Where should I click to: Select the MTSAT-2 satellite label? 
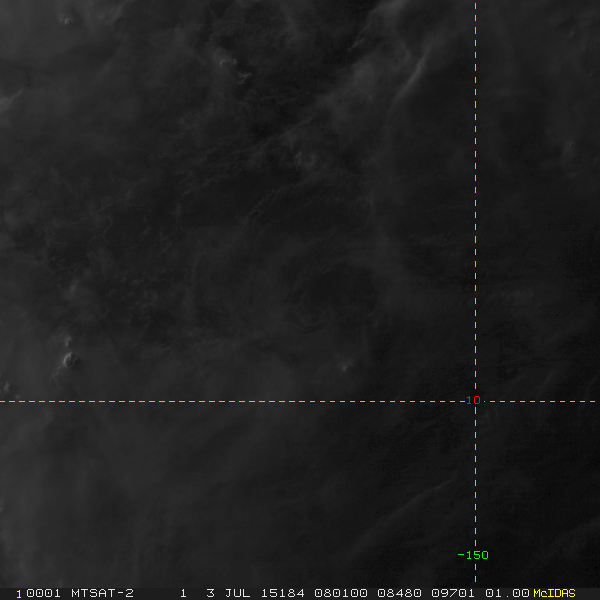click(x=102, y=593)
